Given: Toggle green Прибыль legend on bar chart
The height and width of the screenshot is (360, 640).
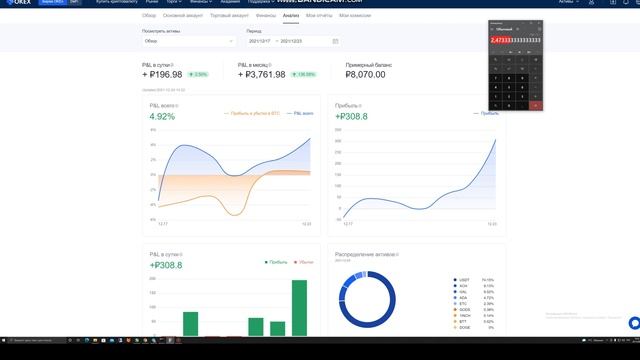Looking at the screenshot, I should coord(276,262).
